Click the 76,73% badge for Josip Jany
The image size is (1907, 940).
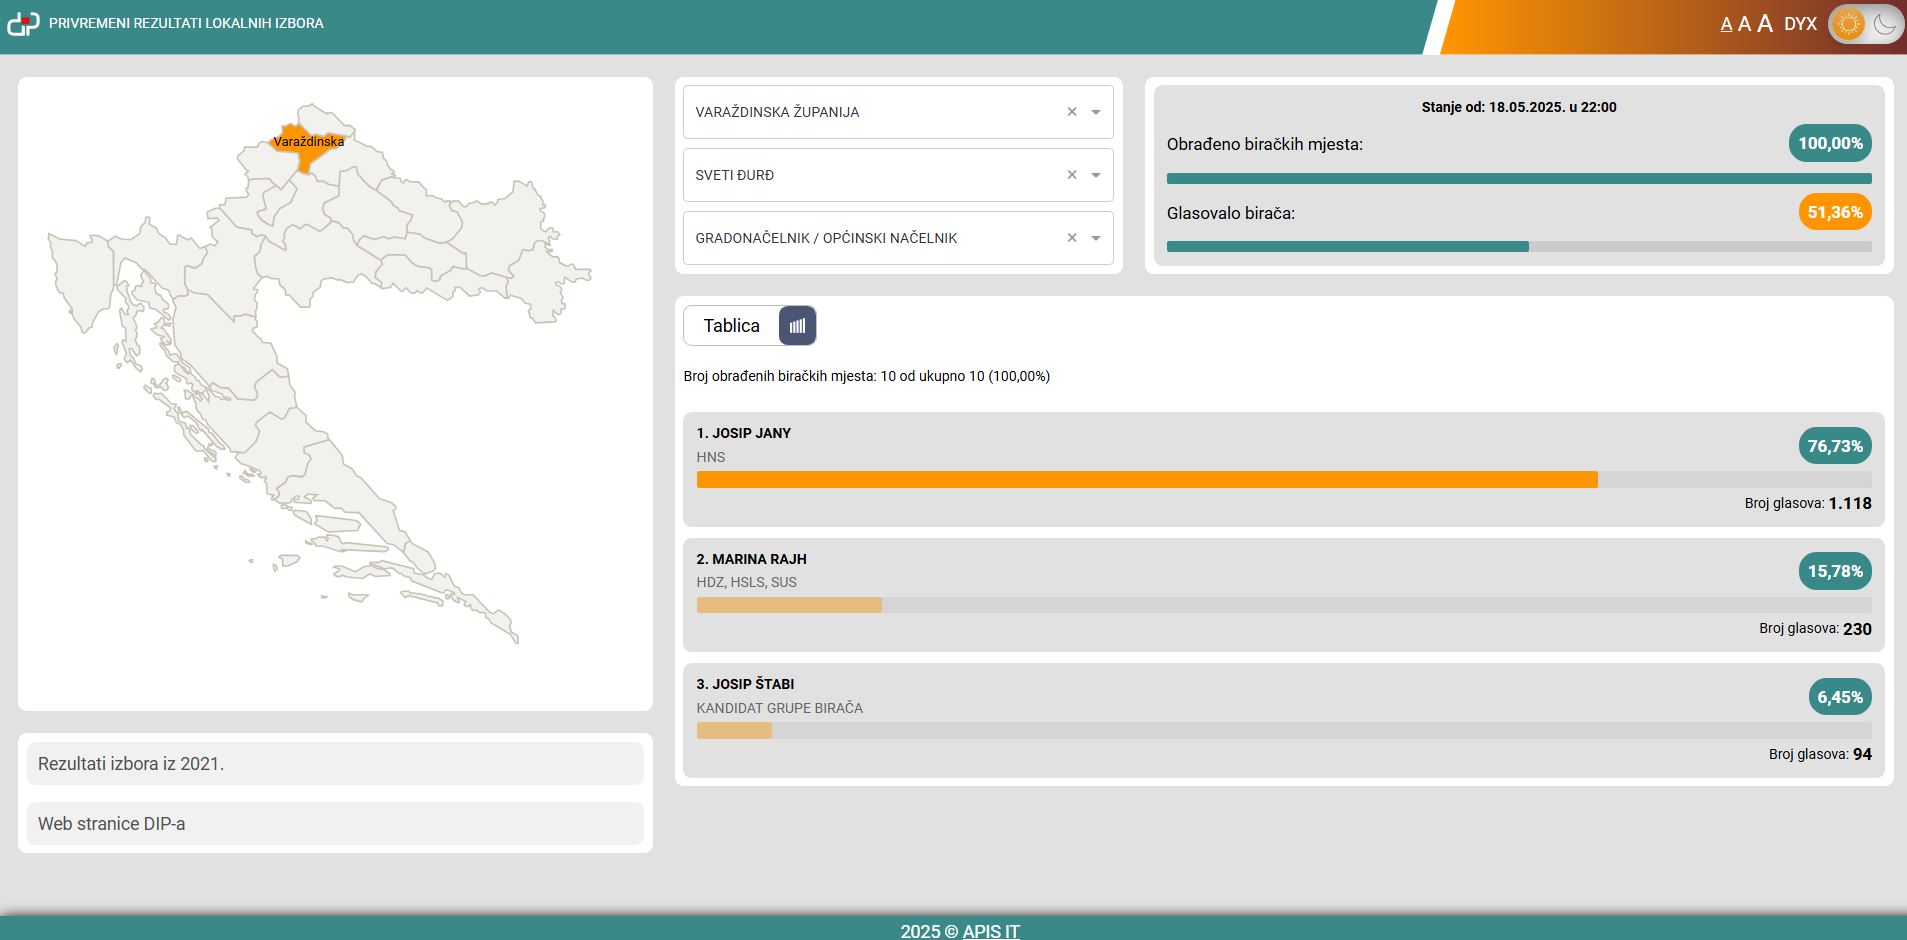click(x=1835, y=446)
